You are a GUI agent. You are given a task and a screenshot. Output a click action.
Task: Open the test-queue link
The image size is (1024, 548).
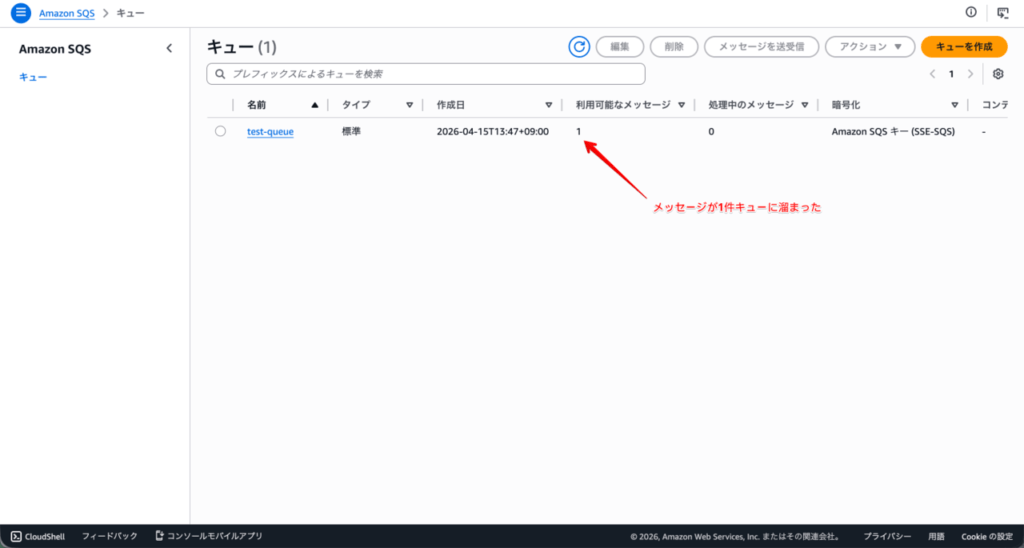(x=270, y=131)
